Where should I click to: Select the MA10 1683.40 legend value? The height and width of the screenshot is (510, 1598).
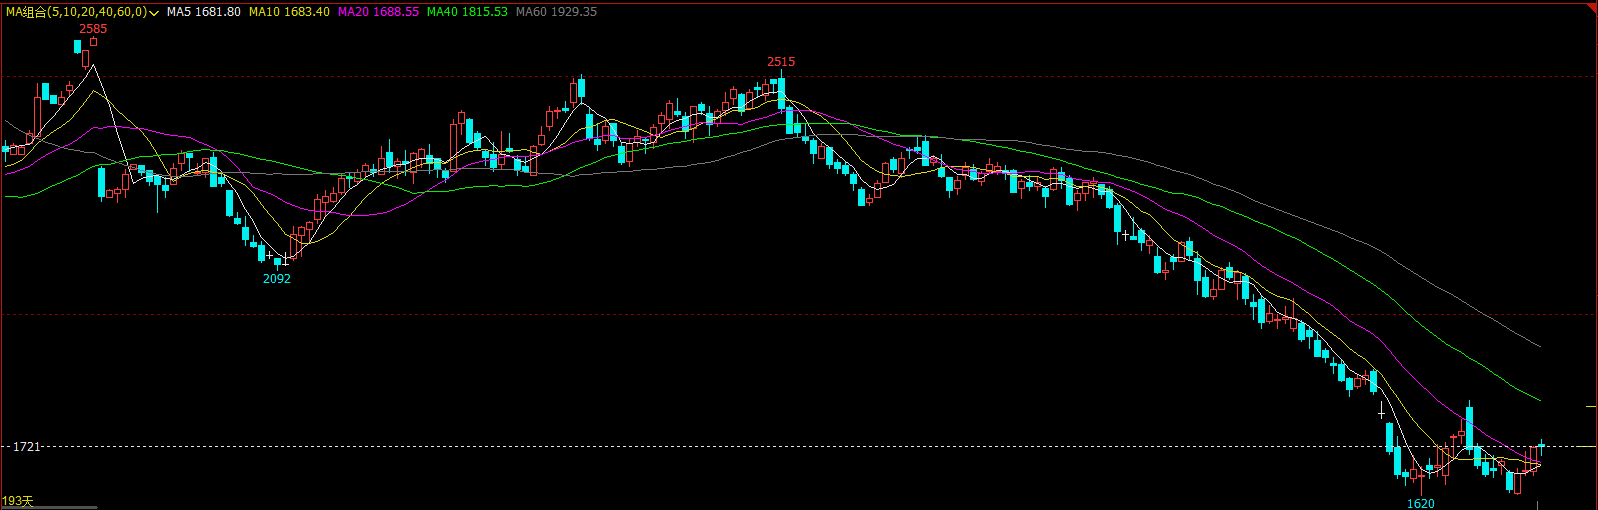(x=289, y=12)
